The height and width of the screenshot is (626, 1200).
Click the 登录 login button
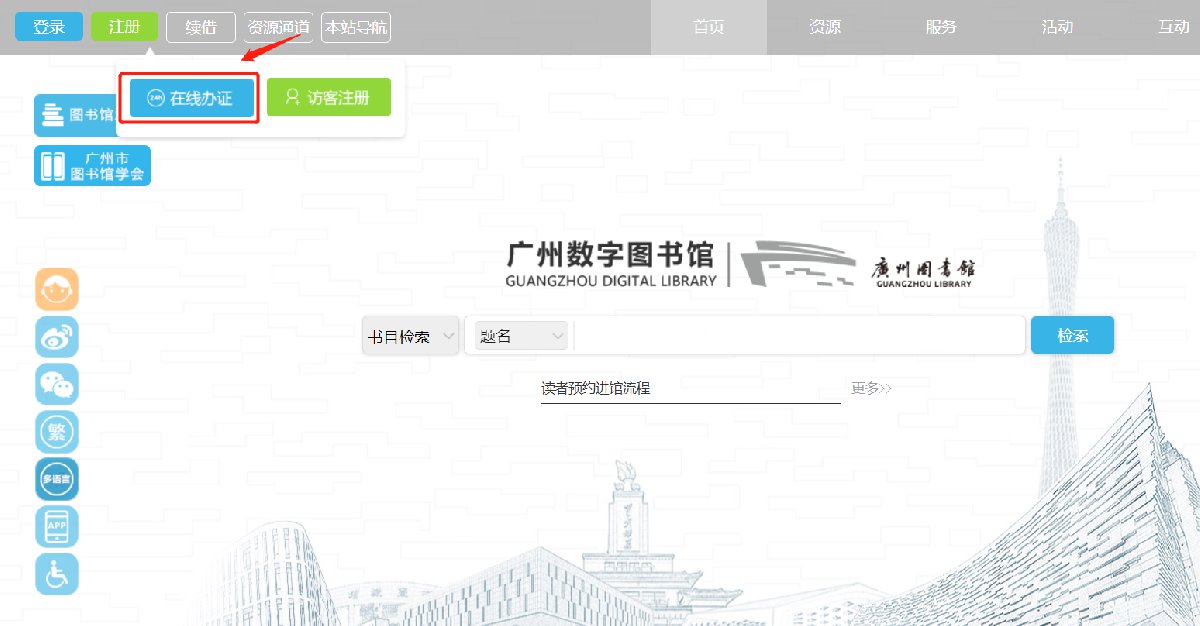tap(49, 27)
